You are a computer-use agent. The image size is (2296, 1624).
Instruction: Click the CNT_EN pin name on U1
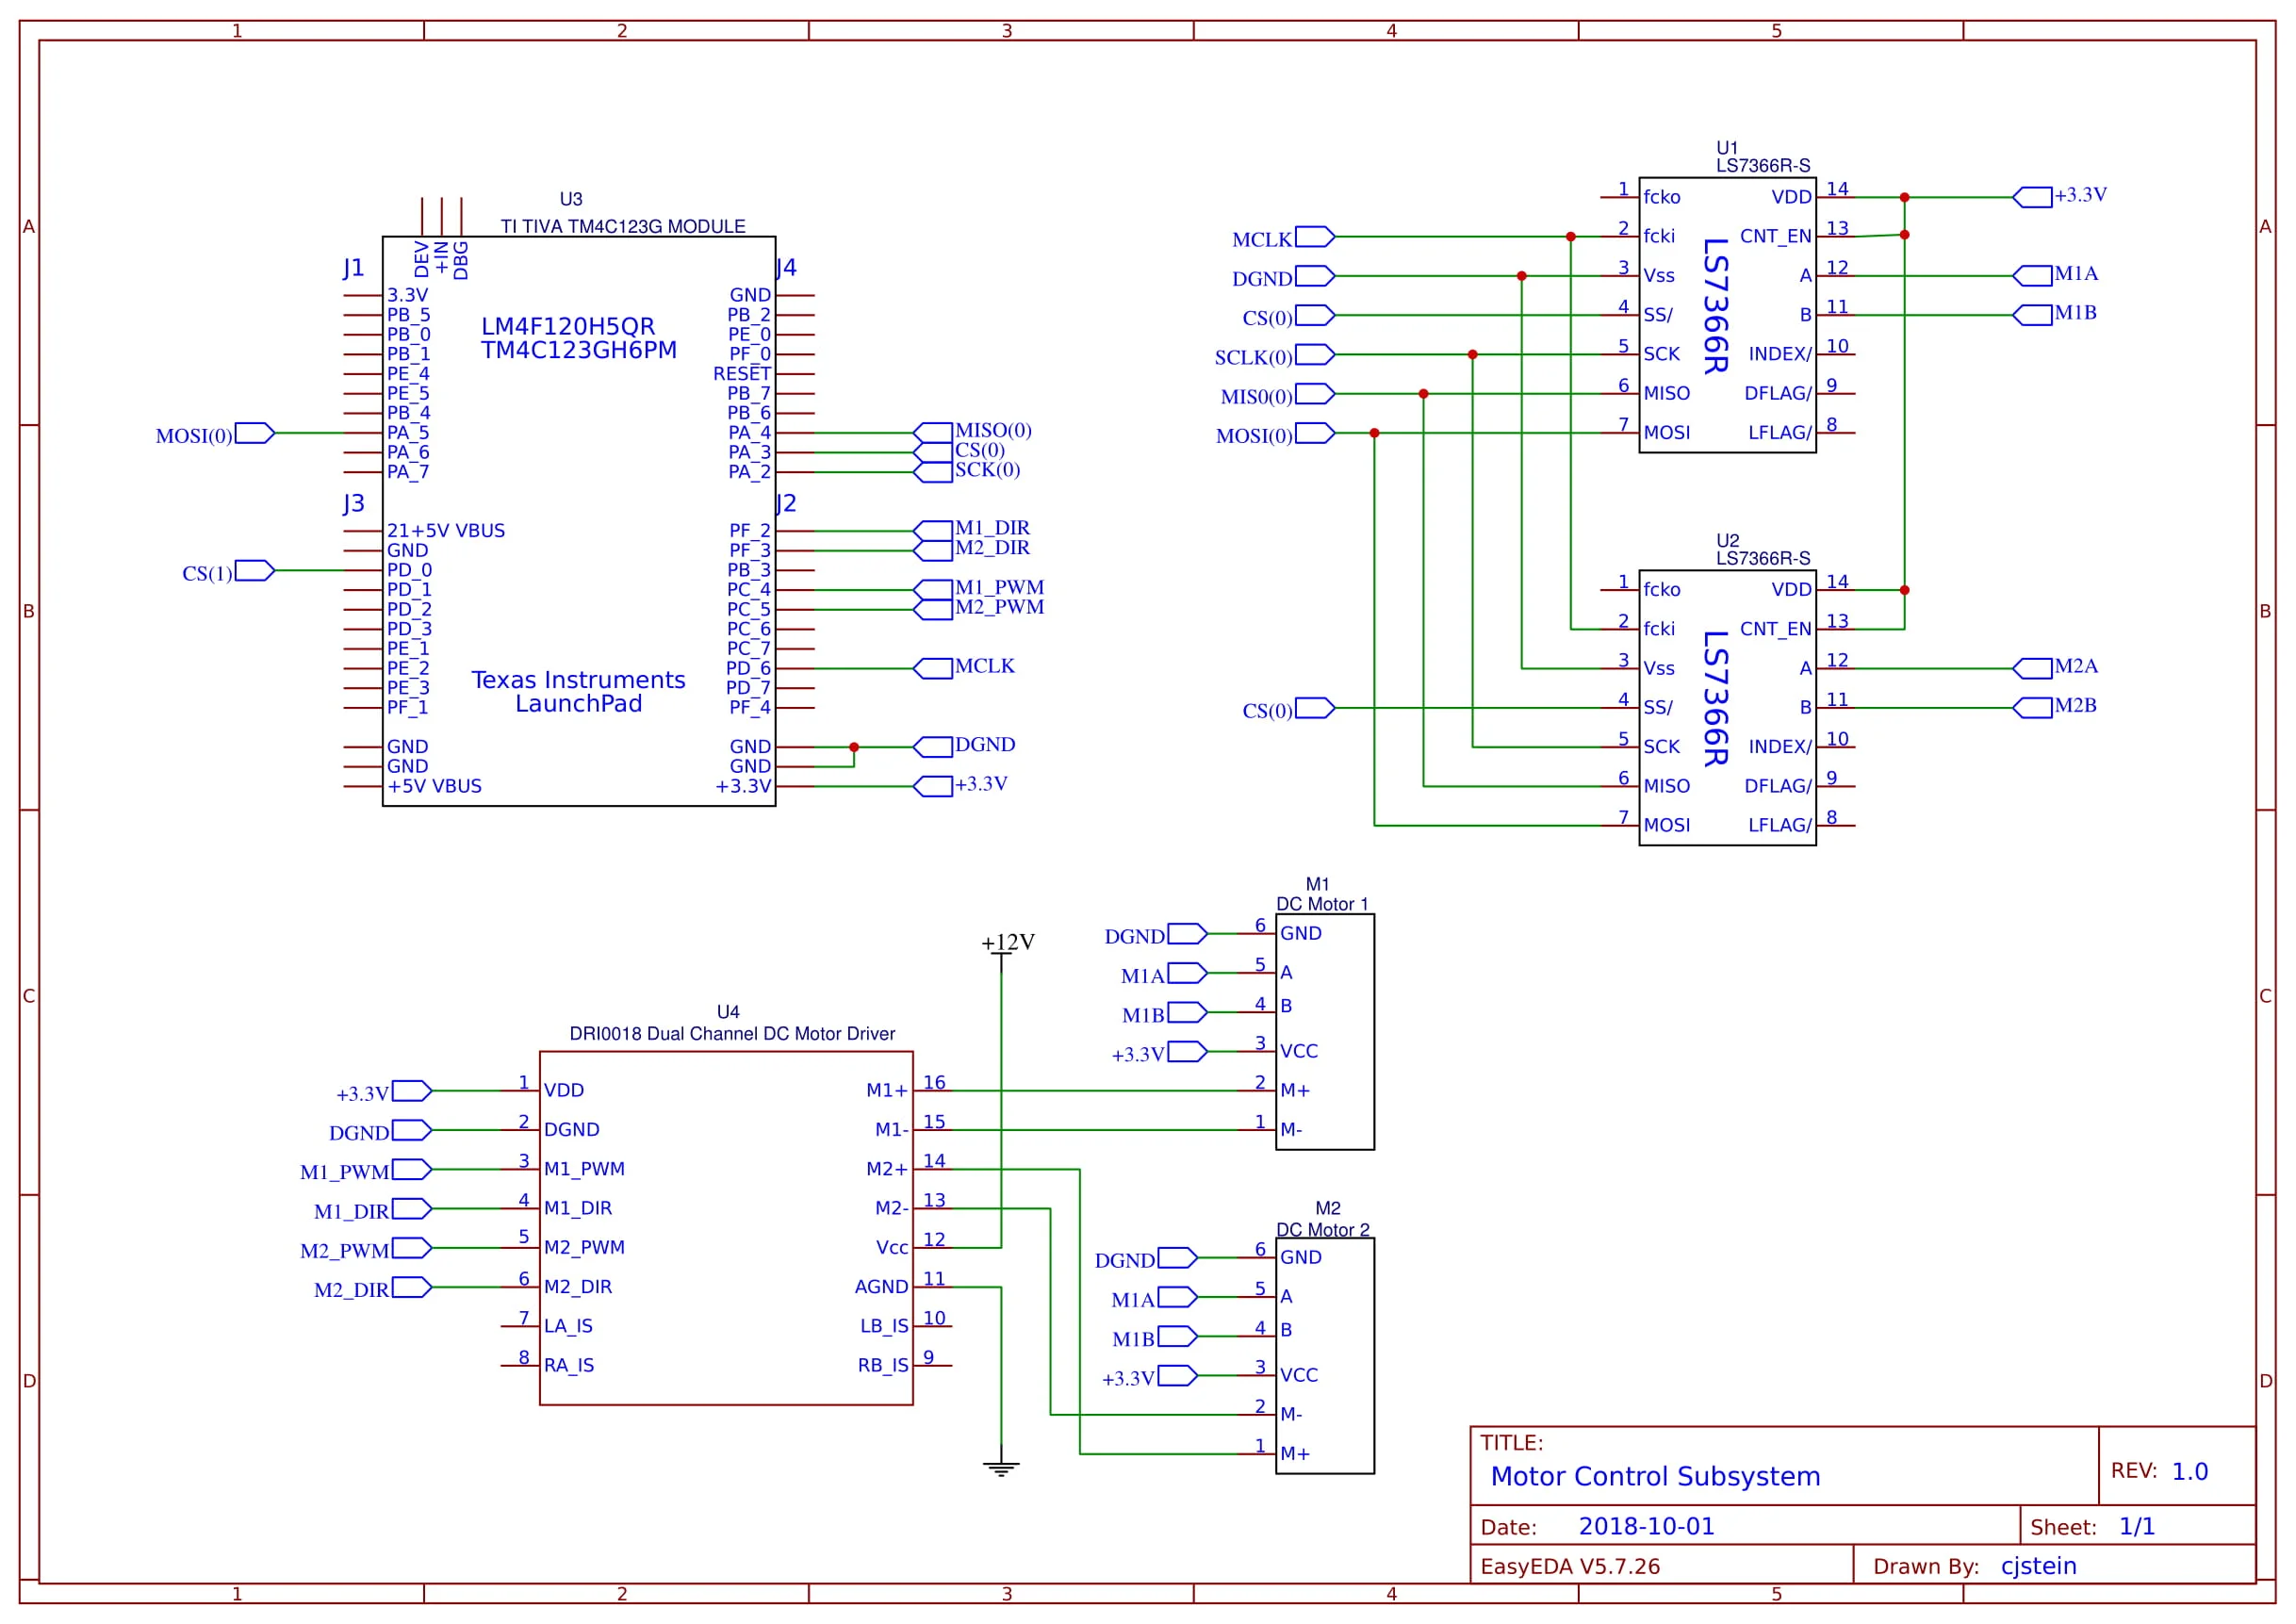1775,236
